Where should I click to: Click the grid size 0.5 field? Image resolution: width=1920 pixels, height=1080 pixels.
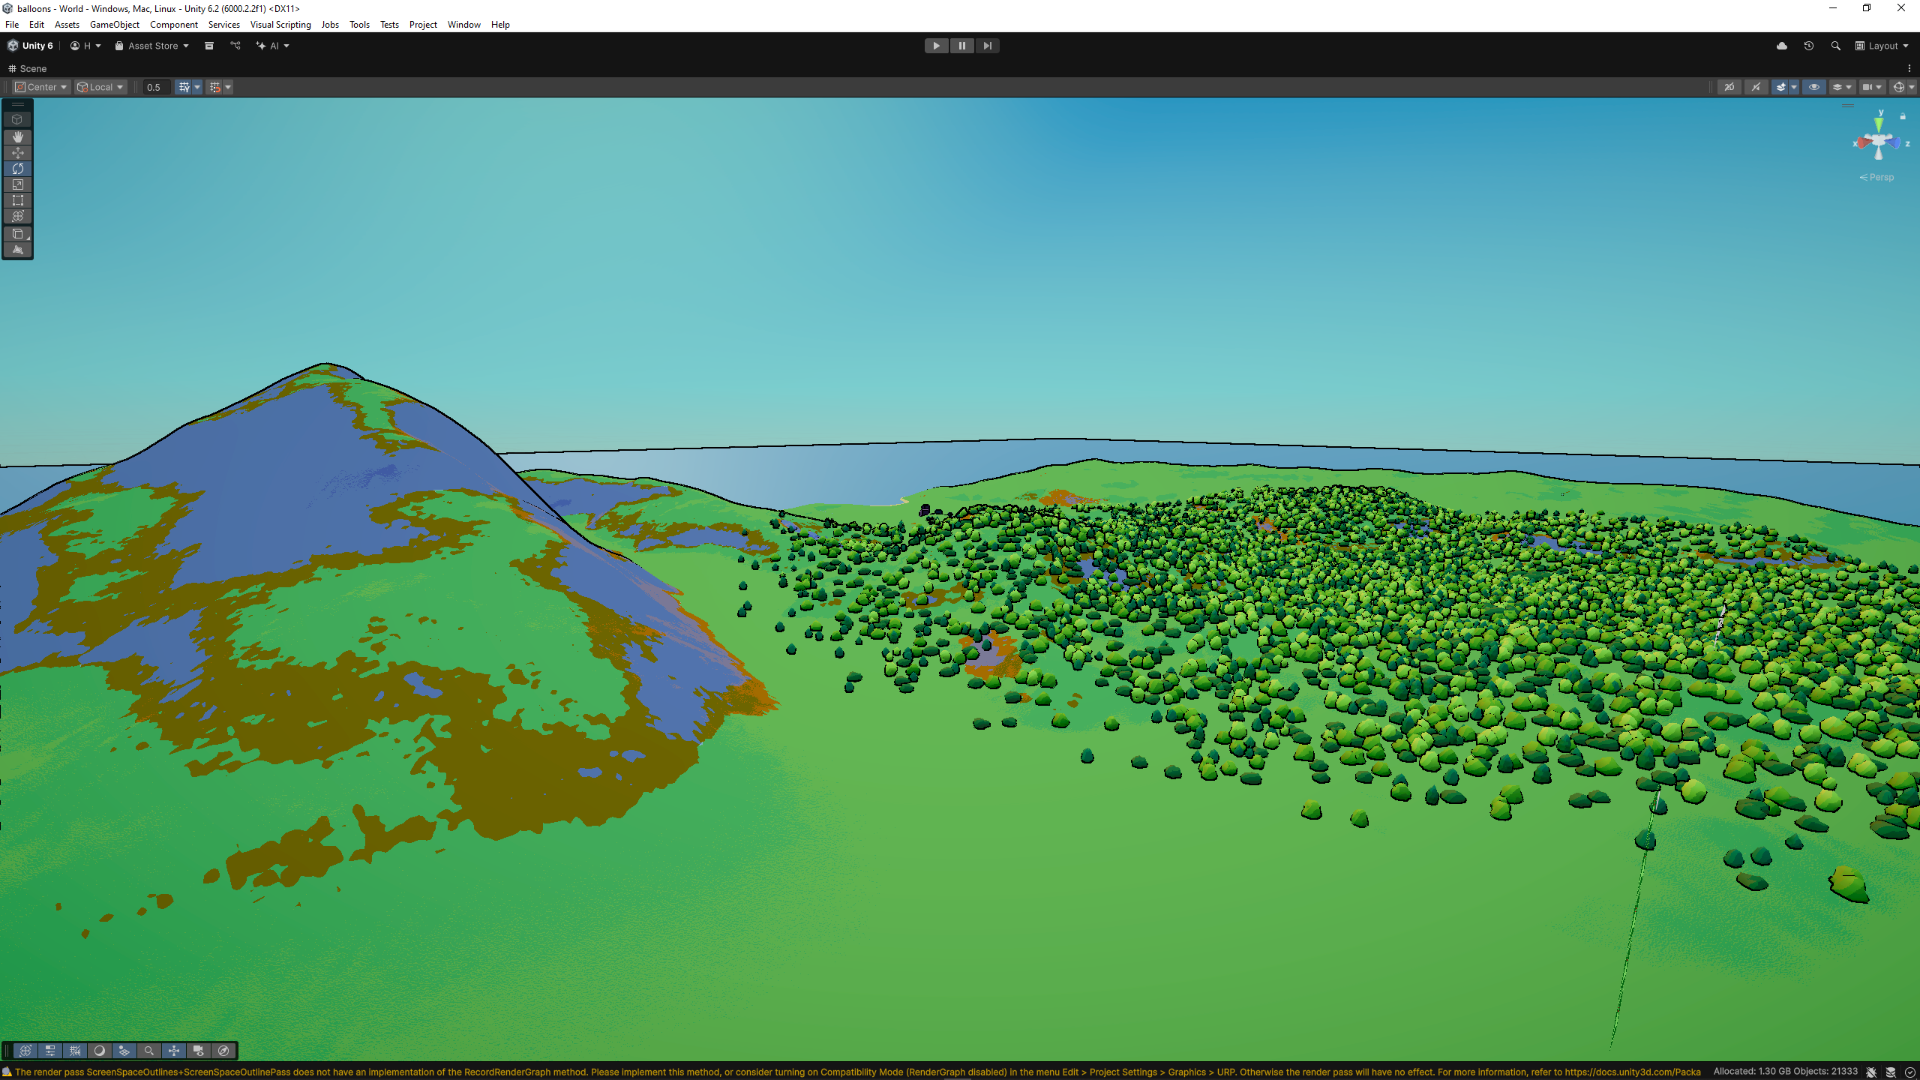click(x=155, y=87)
